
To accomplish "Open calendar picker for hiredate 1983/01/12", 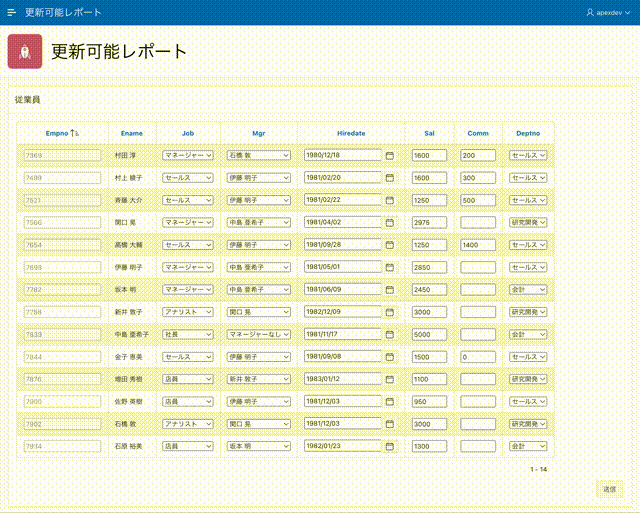I will (x=390, y=379).
